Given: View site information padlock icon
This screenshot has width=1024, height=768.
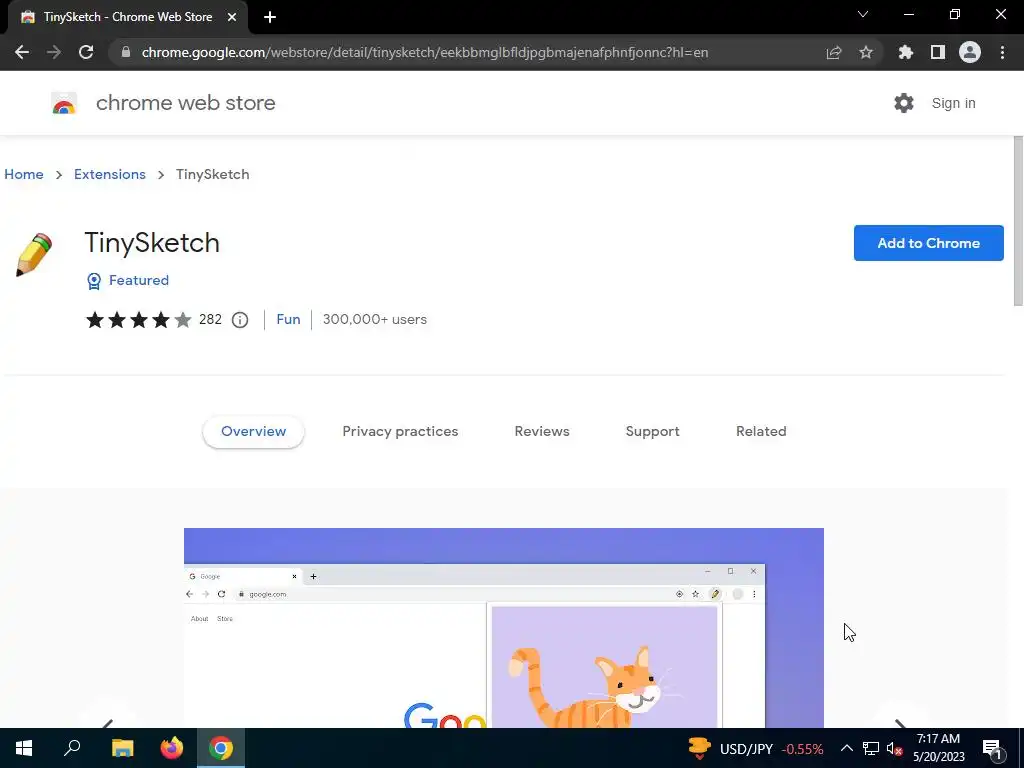Looking at the screenshot, I should click(126, 52).
